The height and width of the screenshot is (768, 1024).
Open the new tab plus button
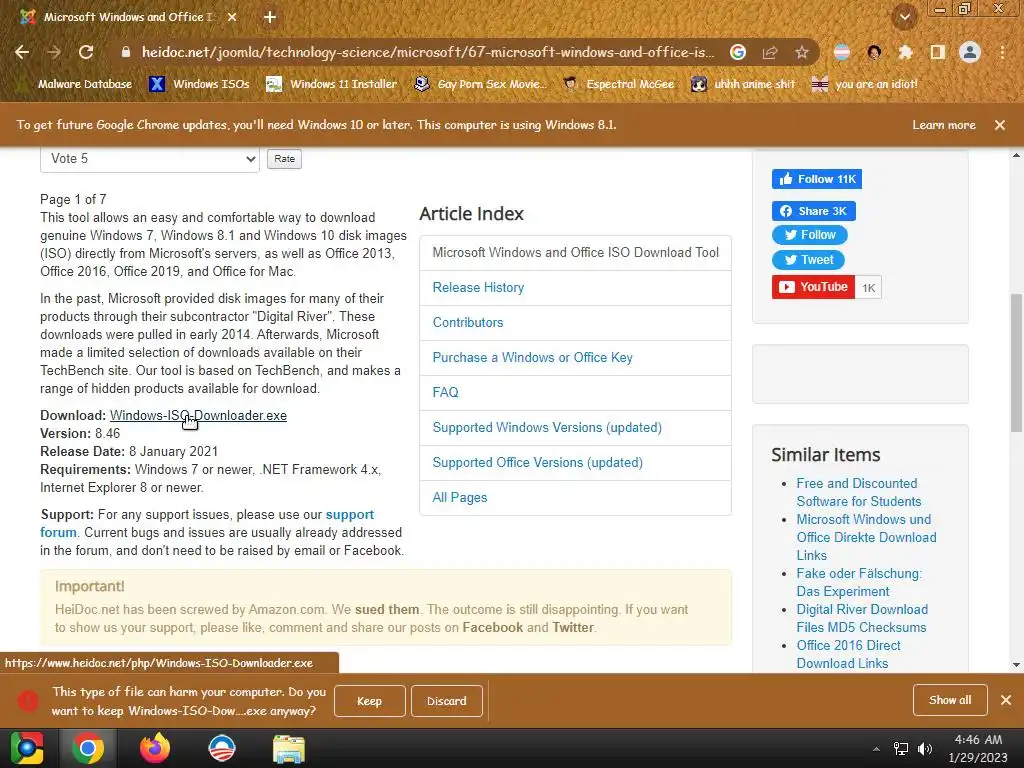pos(270,17)
